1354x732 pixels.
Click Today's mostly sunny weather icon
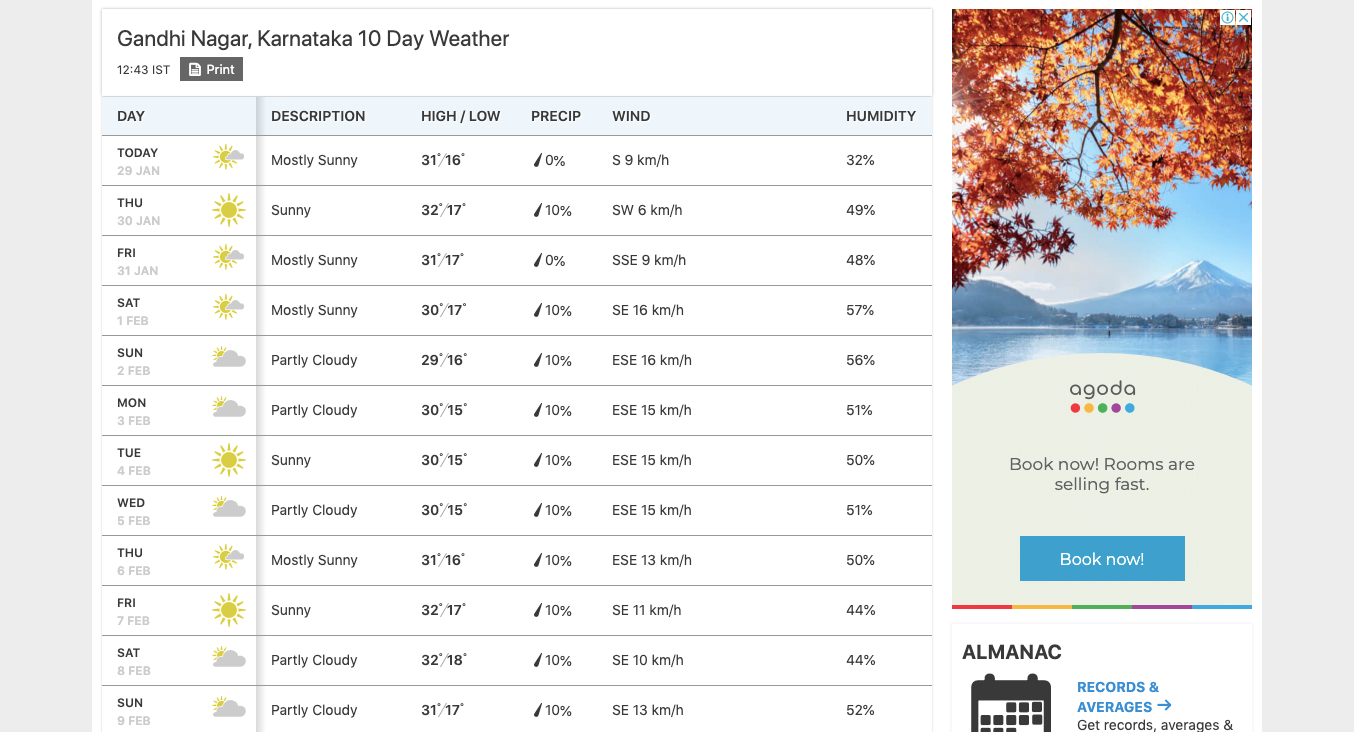pyautogui.click(x=228, y=157)
